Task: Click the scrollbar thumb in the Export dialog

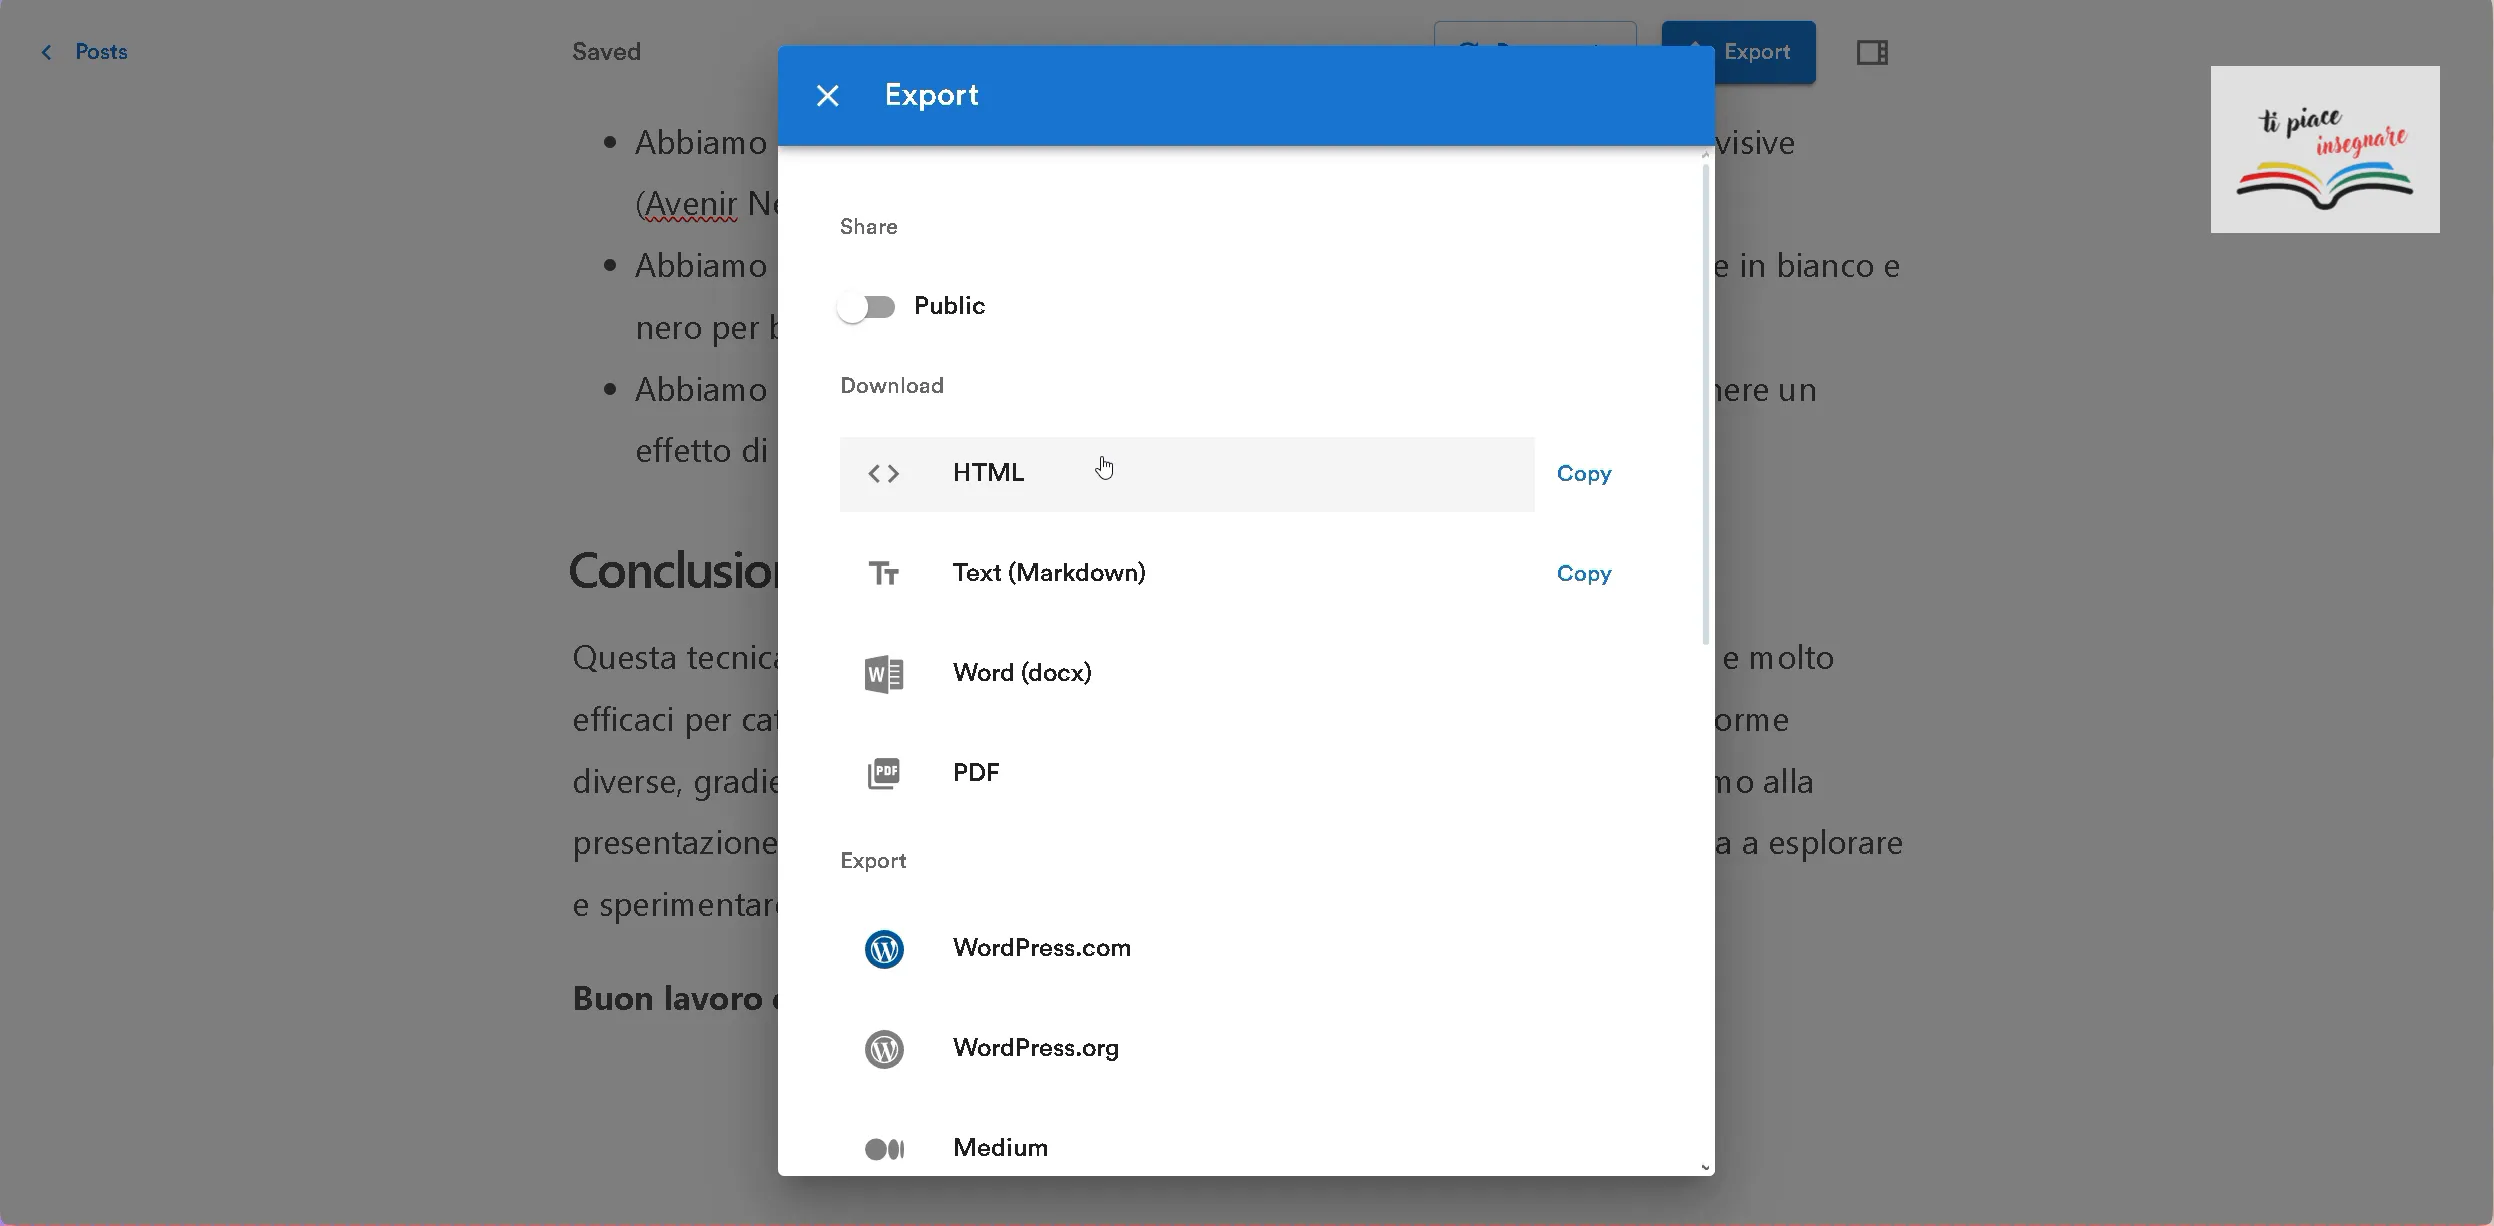Action: pos(1706,404)
